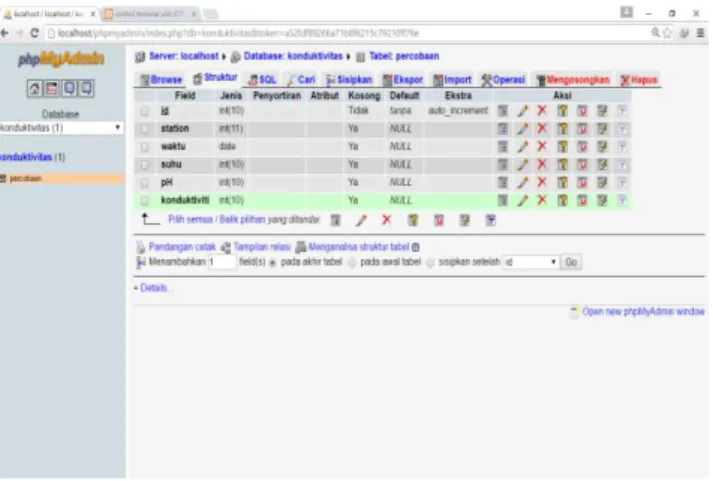Edit the konduktiviti field with pencil icon

click(x=522, y=200)
